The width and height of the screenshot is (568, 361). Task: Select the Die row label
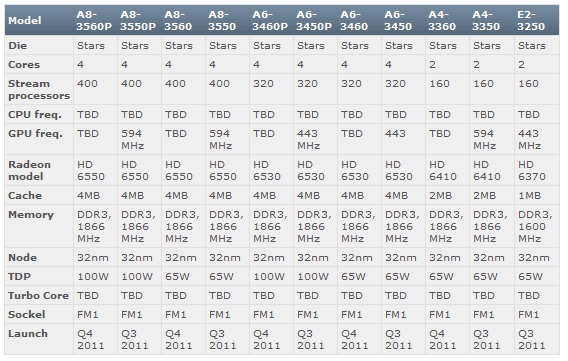tap(17, 46)
